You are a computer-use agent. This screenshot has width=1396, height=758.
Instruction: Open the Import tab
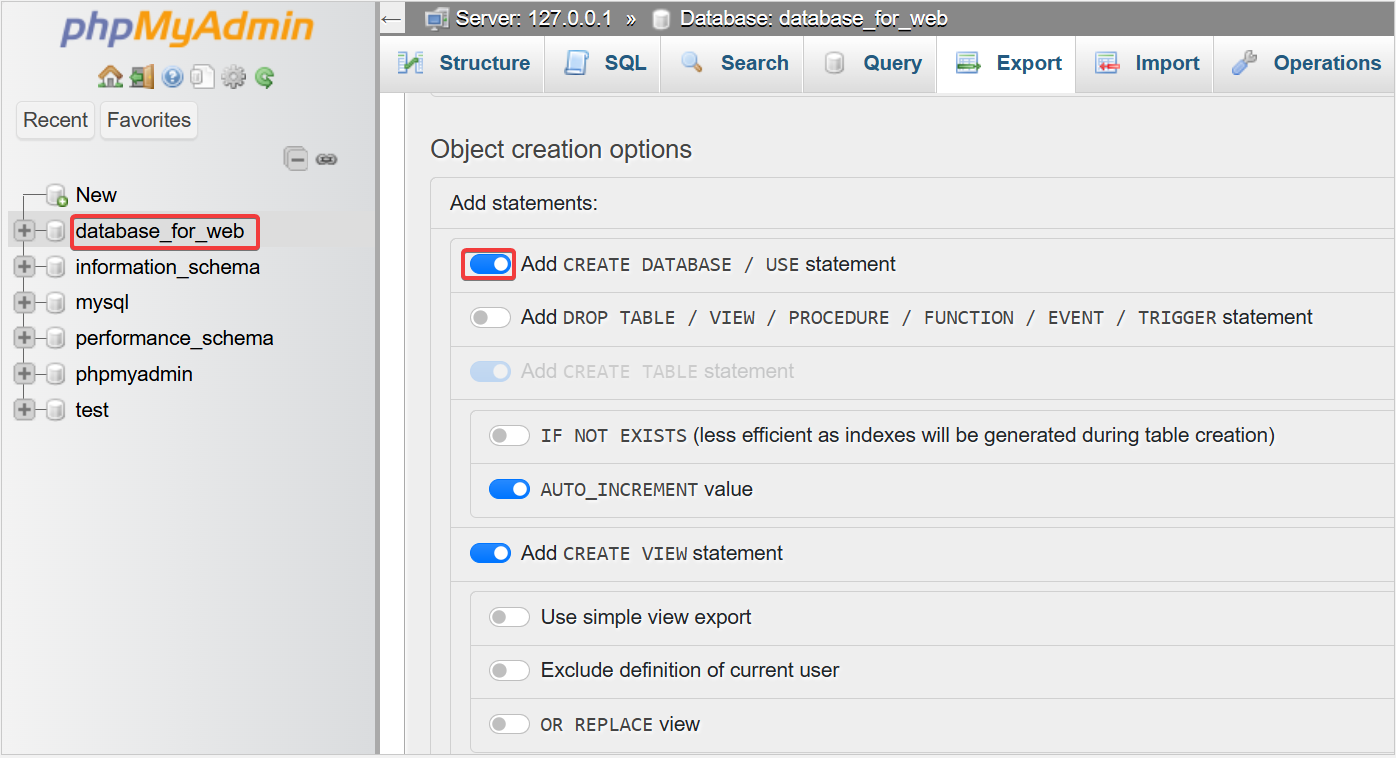[x=1146, y=63]
